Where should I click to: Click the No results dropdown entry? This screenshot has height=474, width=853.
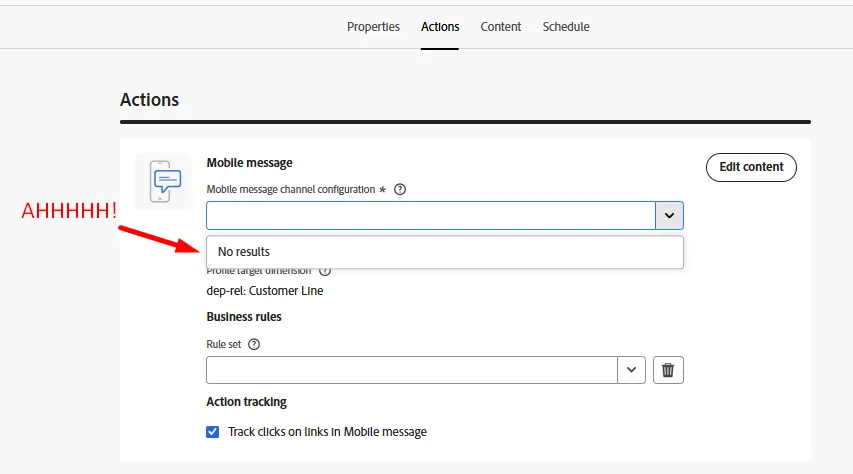445,252
